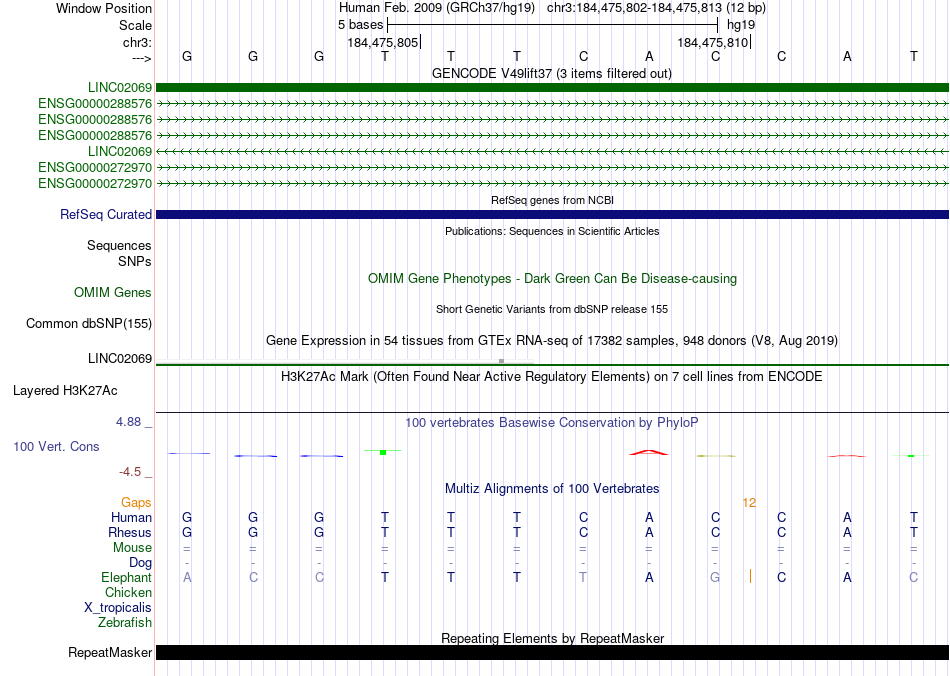Click the SNPs track label
This screenshot has height=676, width=950.
135,261
